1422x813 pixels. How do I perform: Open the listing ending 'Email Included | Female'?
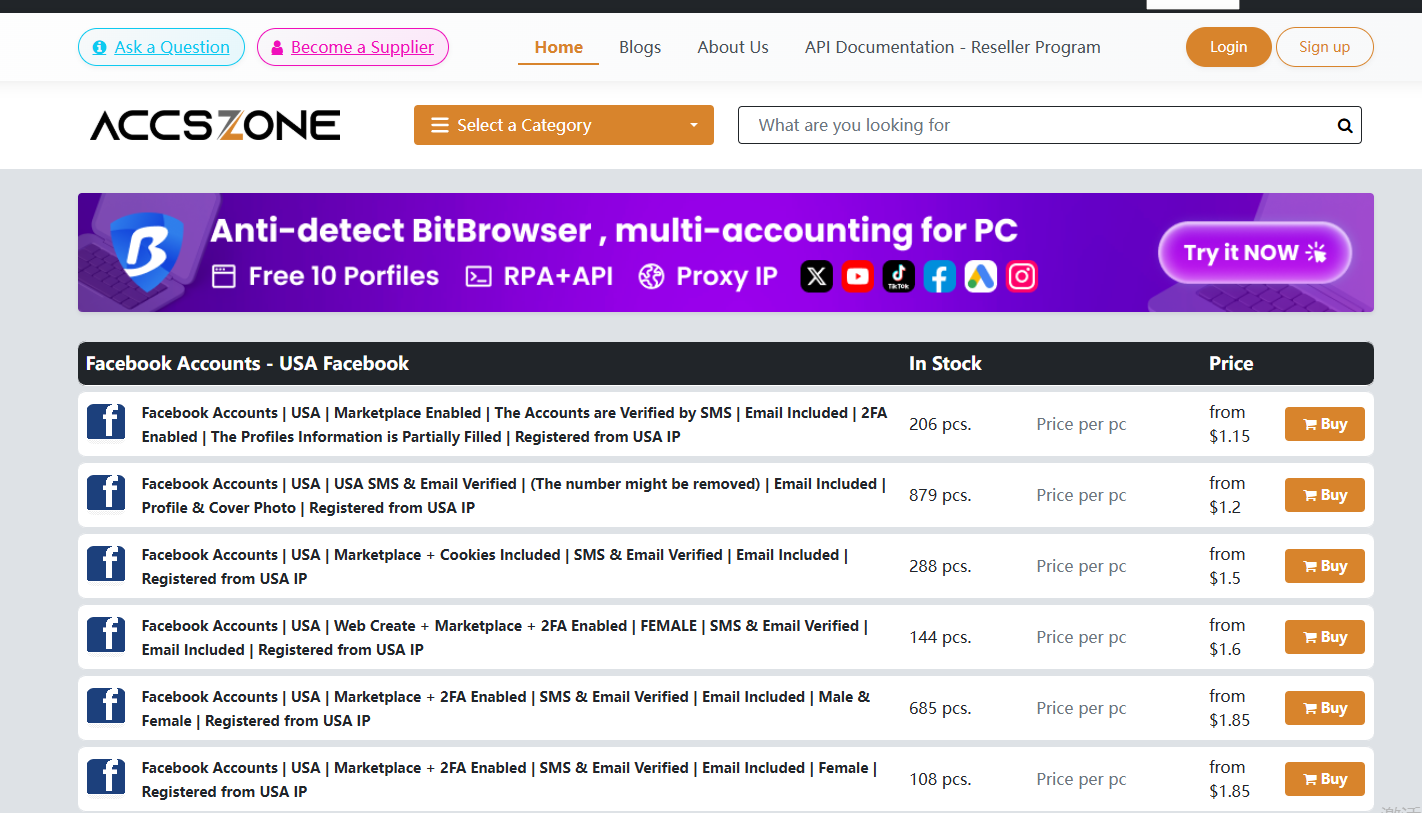pos(509,780)
